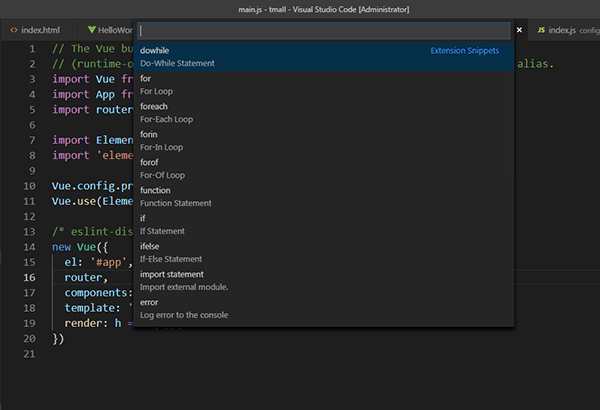Click the empty line 21 in editor
The width and height of the screenshot is (600, 410).
point(200,354)
